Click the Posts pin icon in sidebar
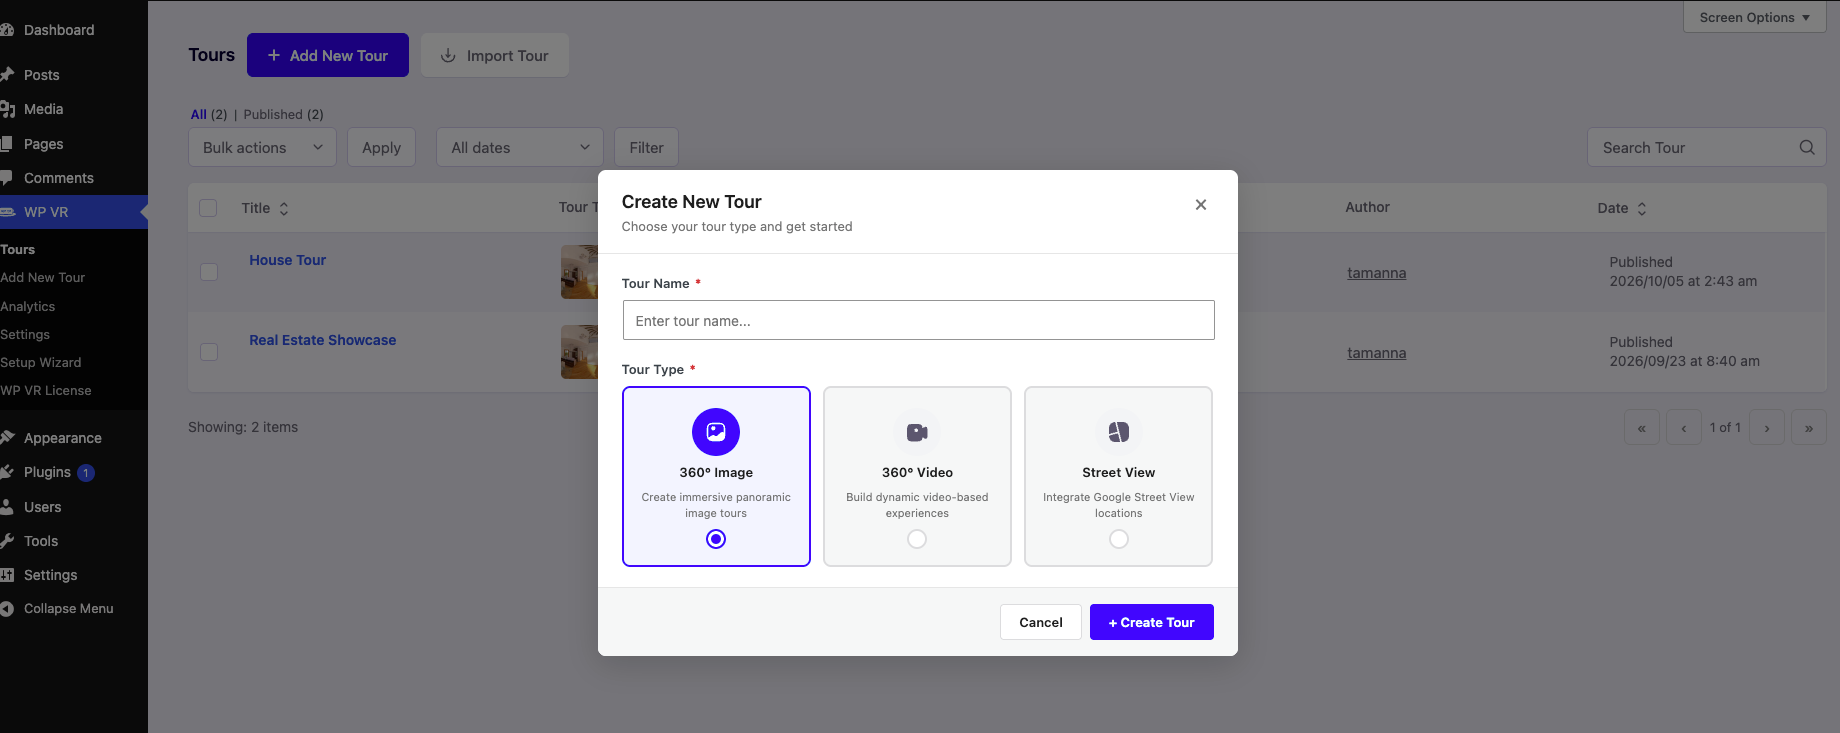 point(6,75)
